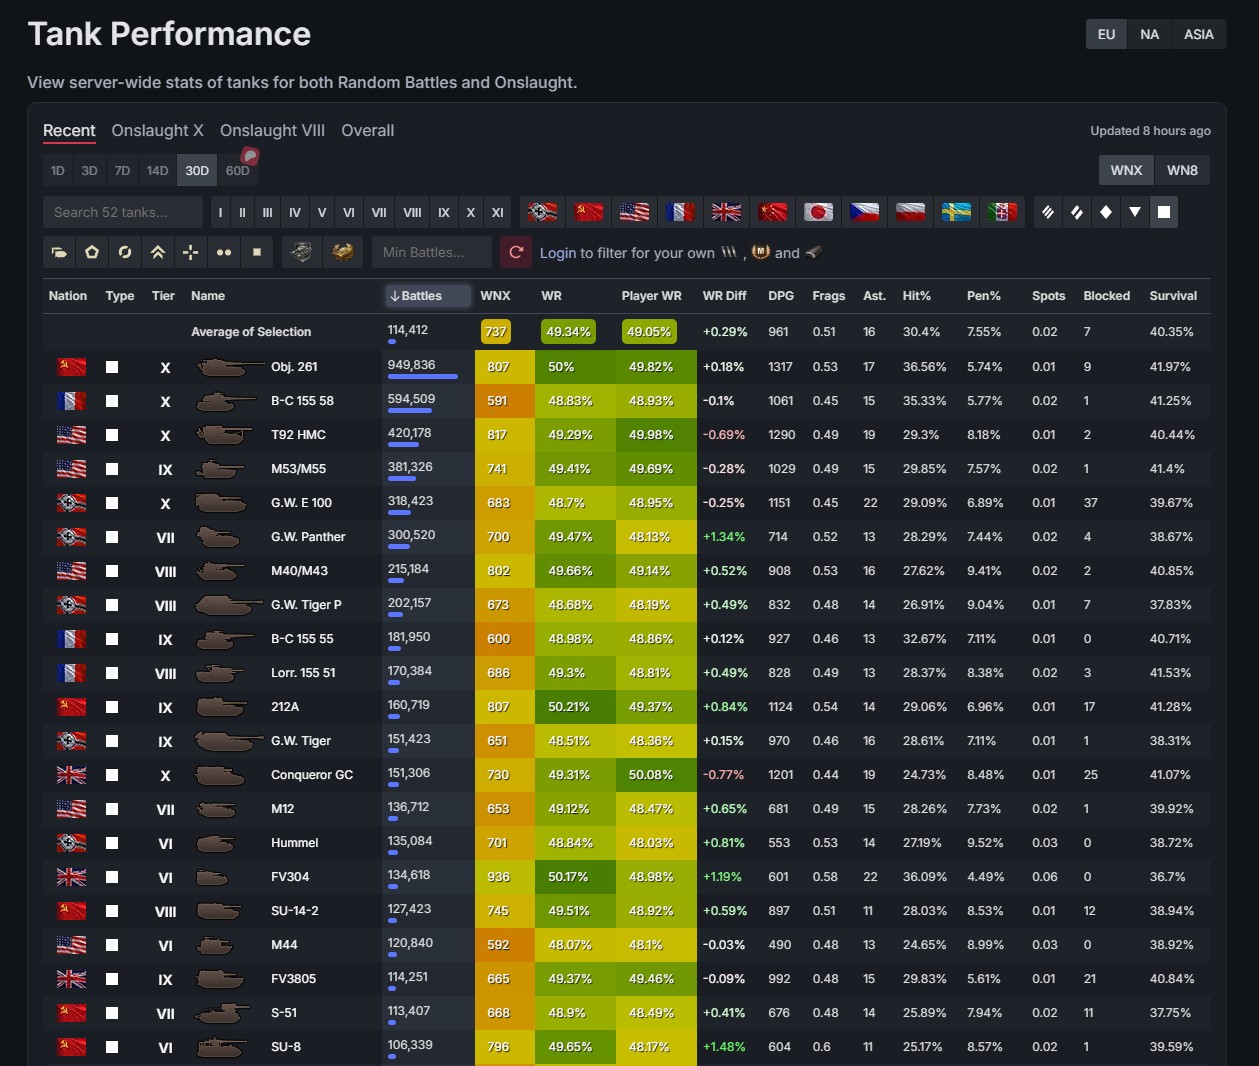
Task: Filter tanks by the Swedish flag
Action: (x=956, y=212)
